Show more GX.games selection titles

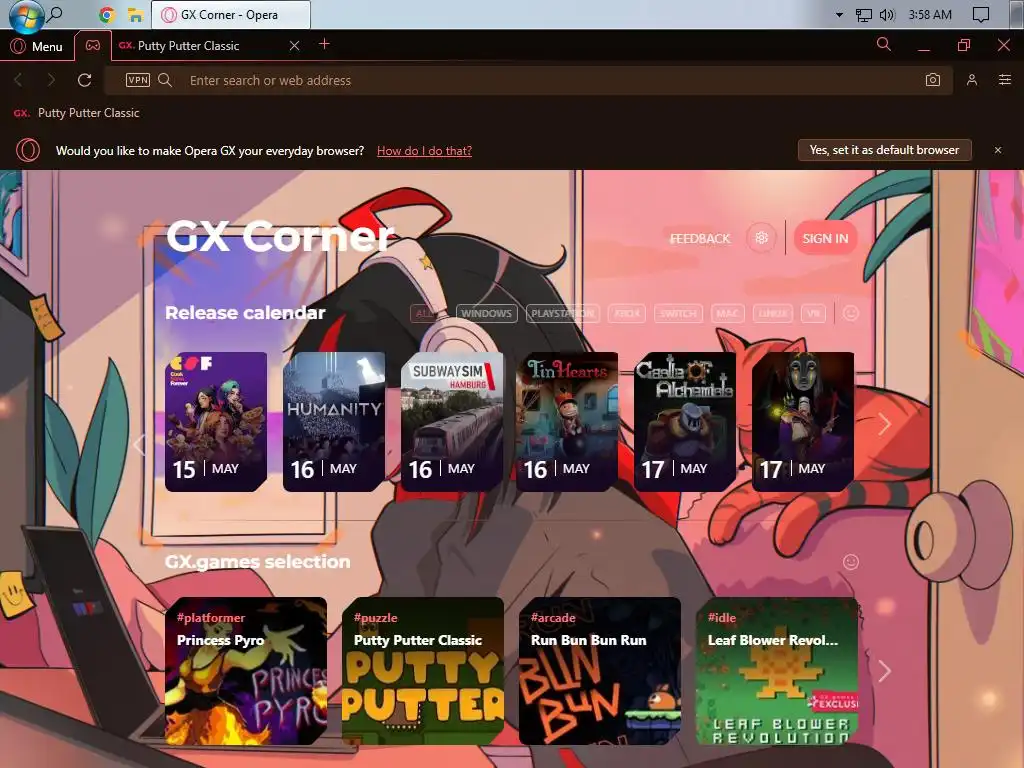tap(884, 671)
